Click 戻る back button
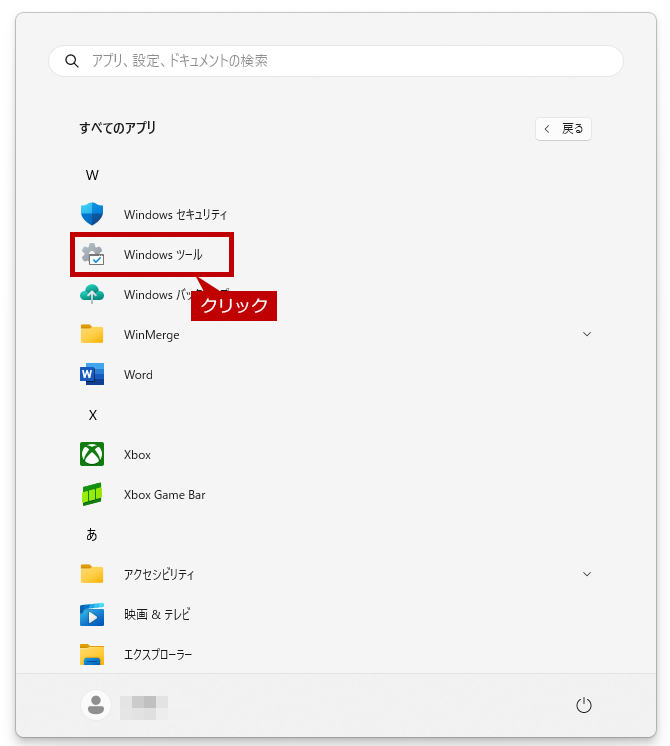Screen dimensions: 670x746 point(563,129)
